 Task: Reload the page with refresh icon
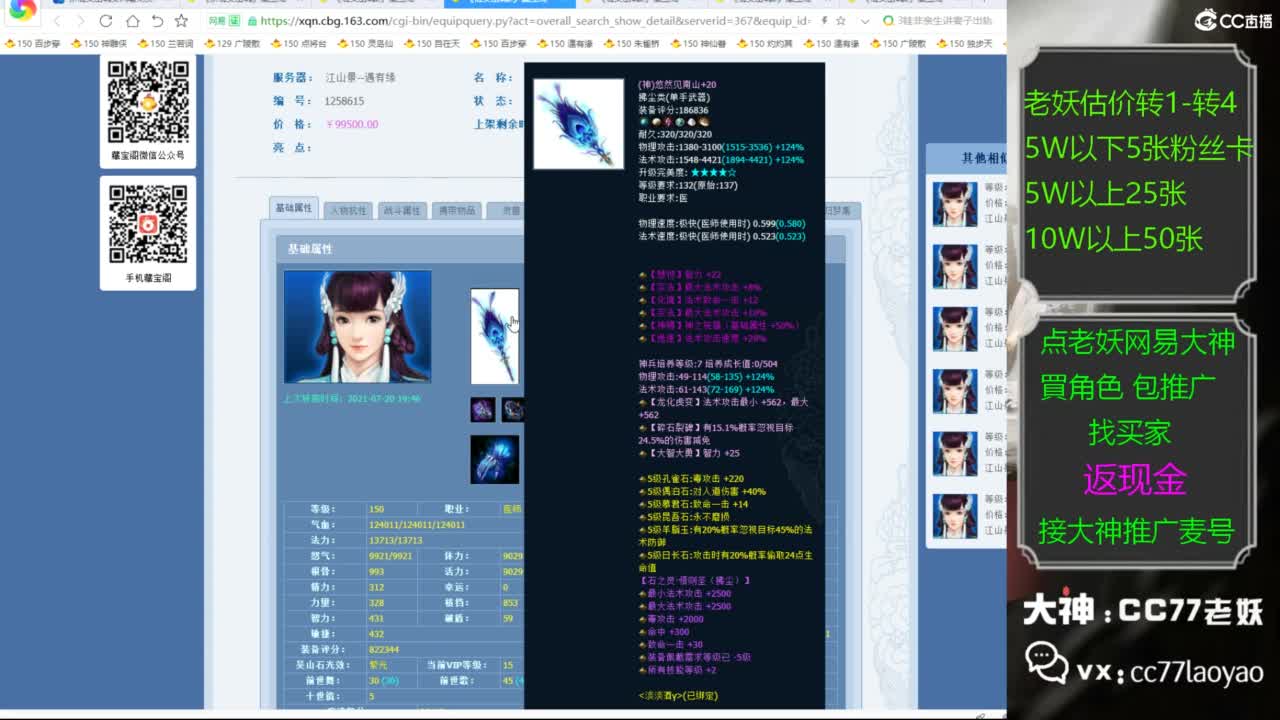(106, 21)
